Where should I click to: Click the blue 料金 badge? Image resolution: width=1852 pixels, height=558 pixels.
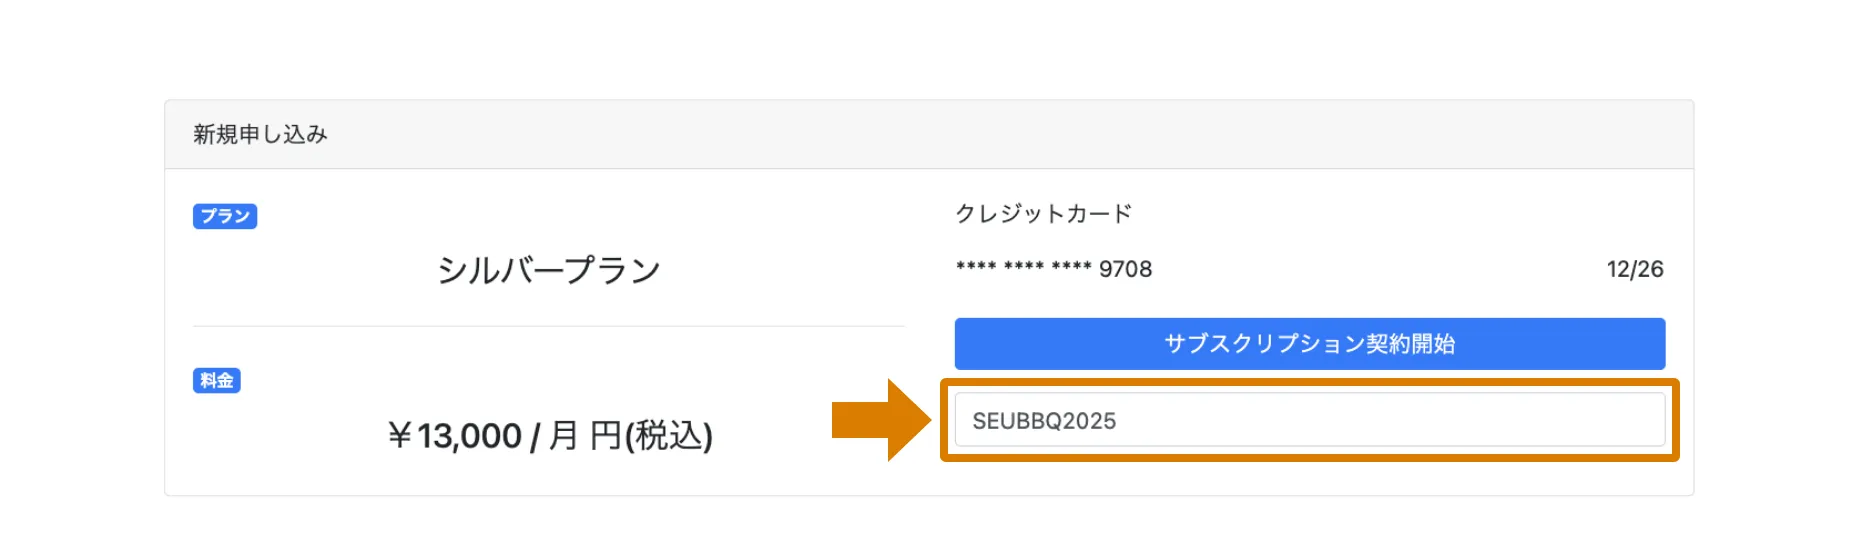click(x=216, y=381)
